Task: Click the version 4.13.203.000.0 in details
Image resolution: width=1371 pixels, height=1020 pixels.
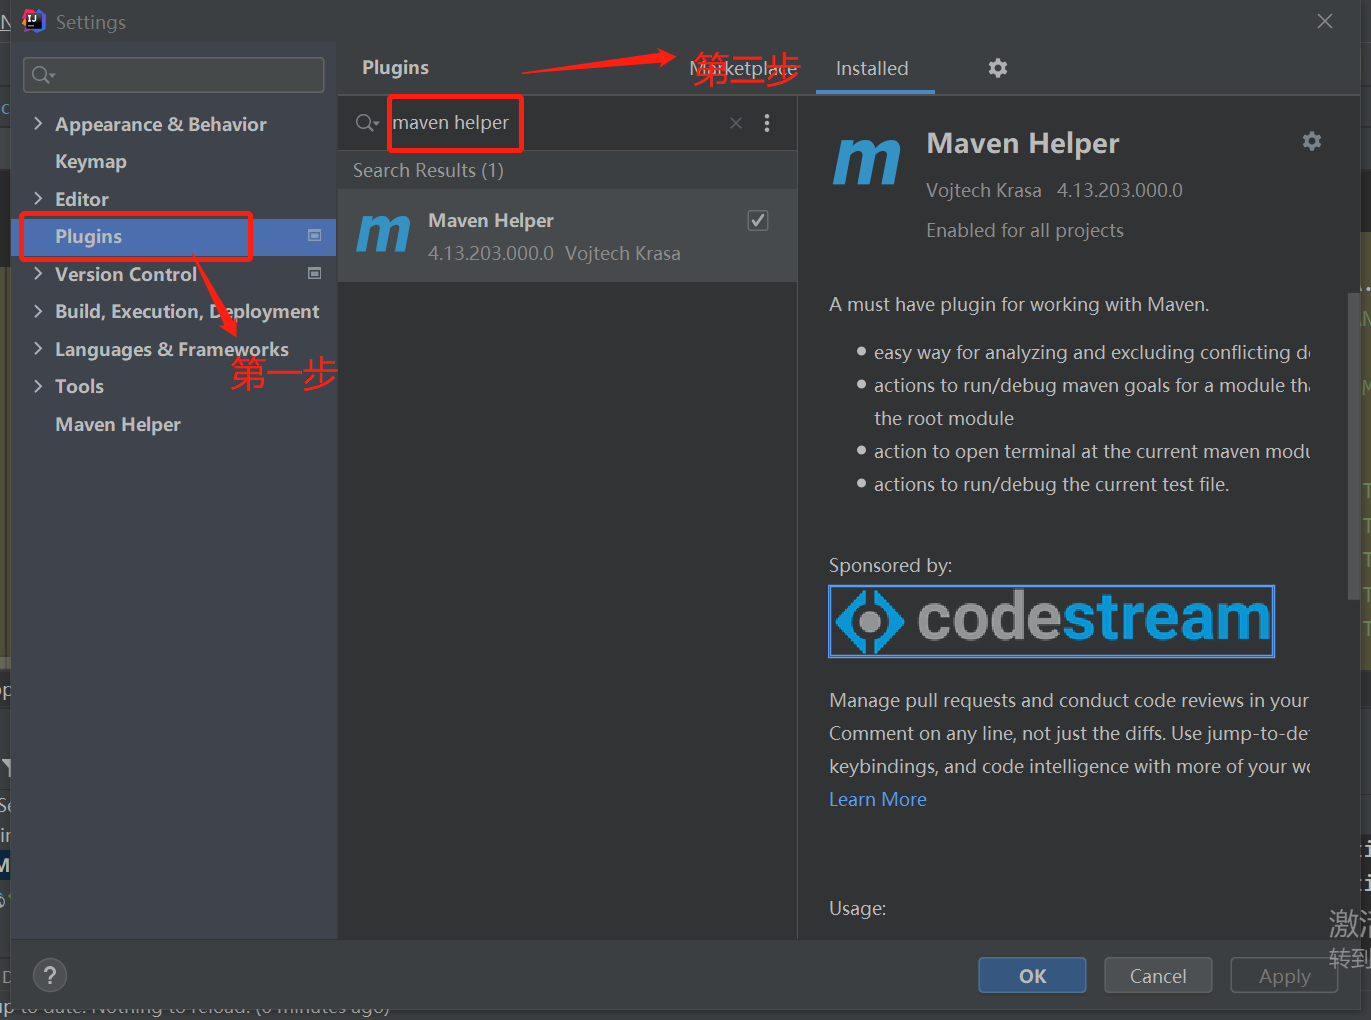Action: [1120, 190]
